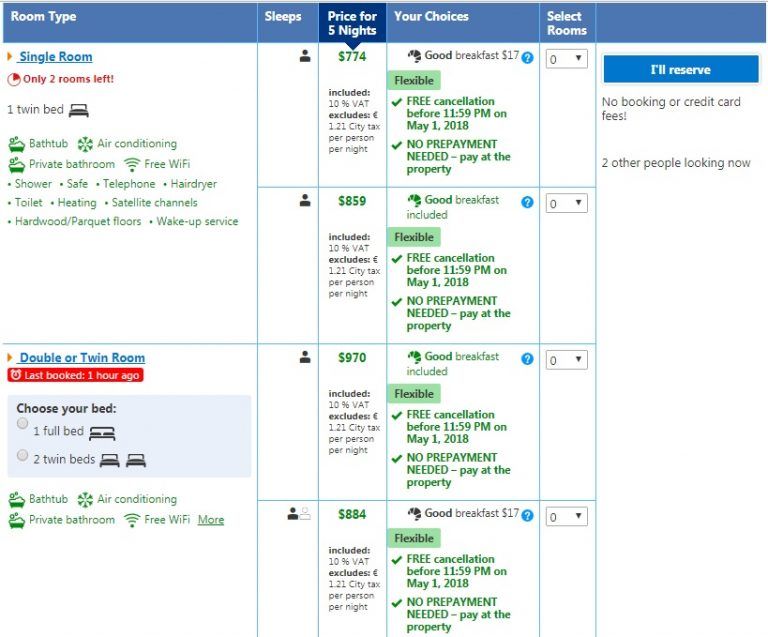The height and width of the screenshot is (637, 768).
Task: Click the clock icon by Only 2 rooms left
Action: coord(14,79)
